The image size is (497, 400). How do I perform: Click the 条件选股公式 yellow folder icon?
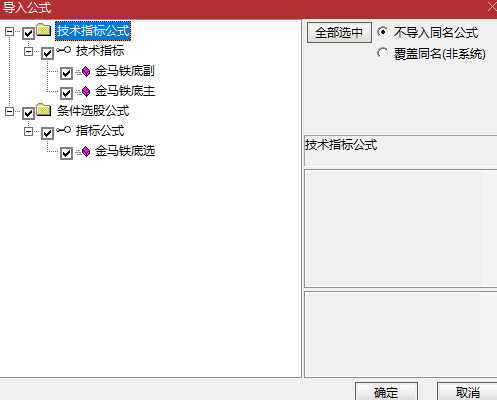44,110
